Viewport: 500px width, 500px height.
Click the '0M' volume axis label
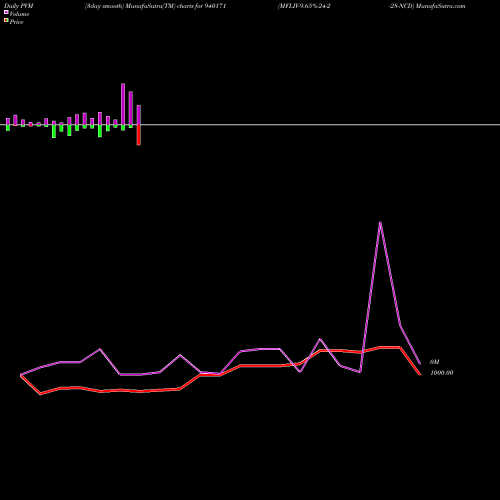click(435, 362)
